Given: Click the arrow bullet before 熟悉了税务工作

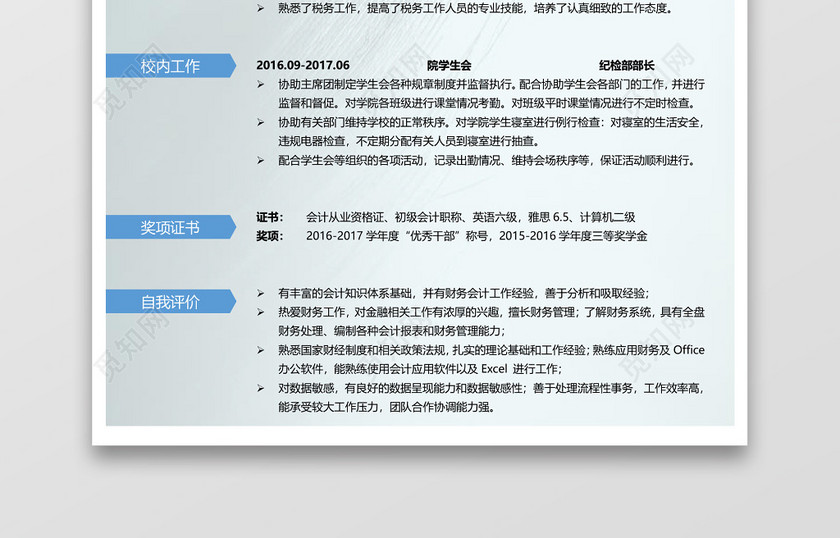Looking at the screenshot, I should (x=260, y=8).
